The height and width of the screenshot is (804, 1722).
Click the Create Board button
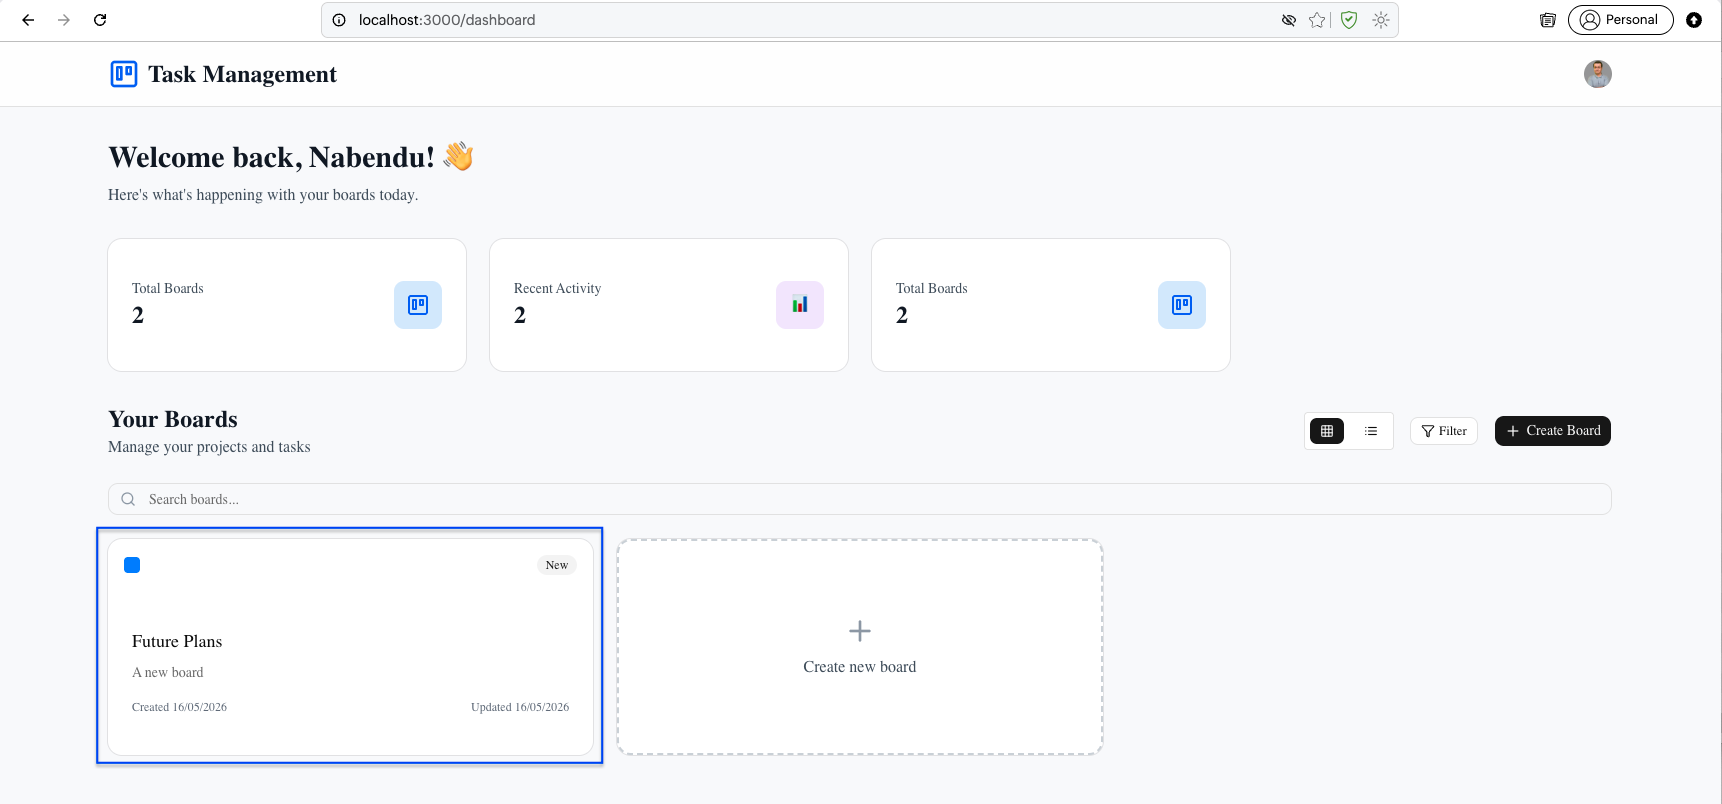tap(1553, 431)
